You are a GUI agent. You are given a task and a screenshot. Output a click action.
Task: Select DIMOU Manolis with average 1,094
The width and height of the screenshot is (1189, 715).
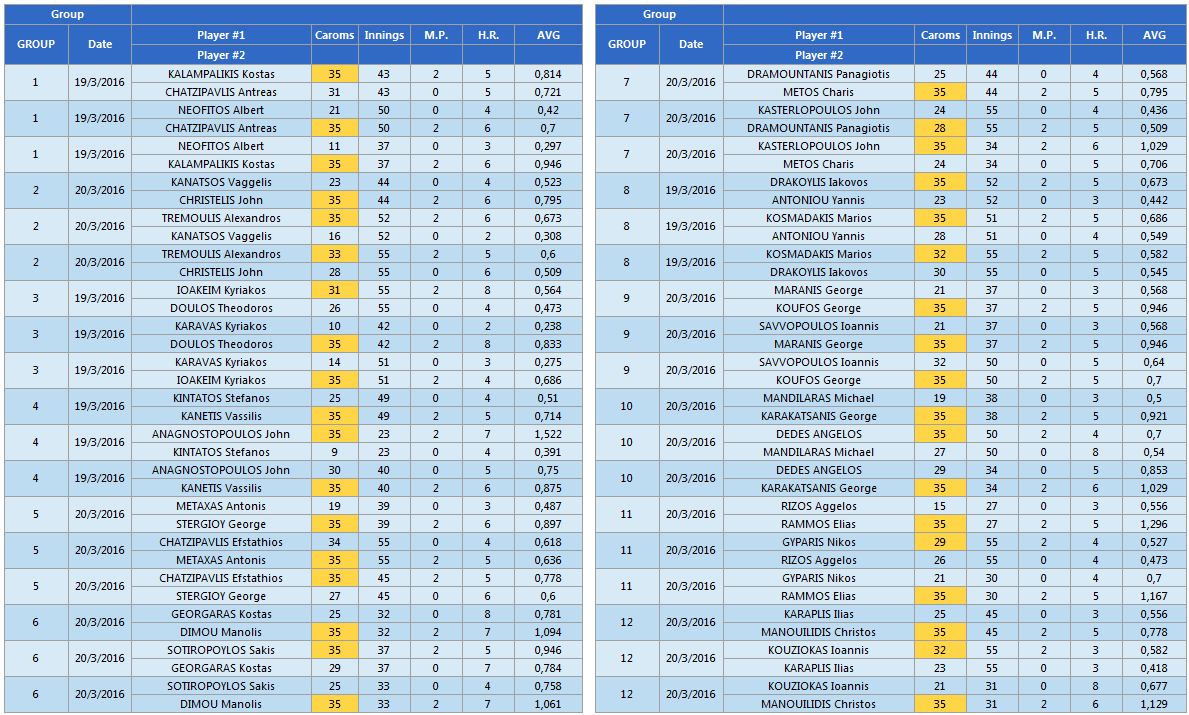pos(221,632)
